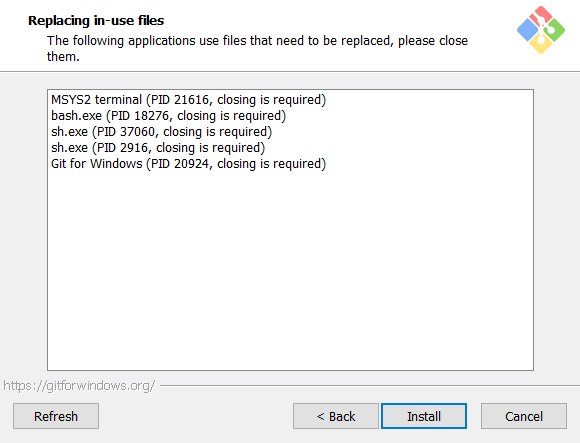Go back with the < Back button

pos(336,416)
